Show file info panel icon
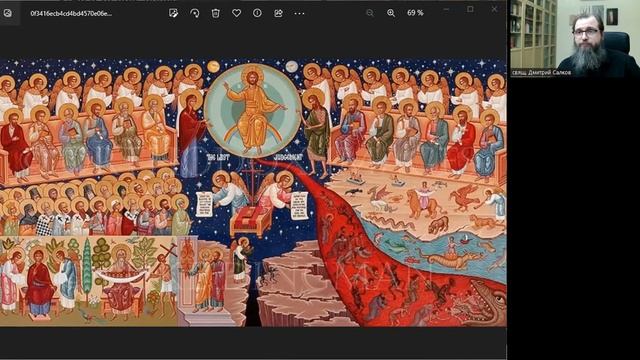 coord(257,13)
